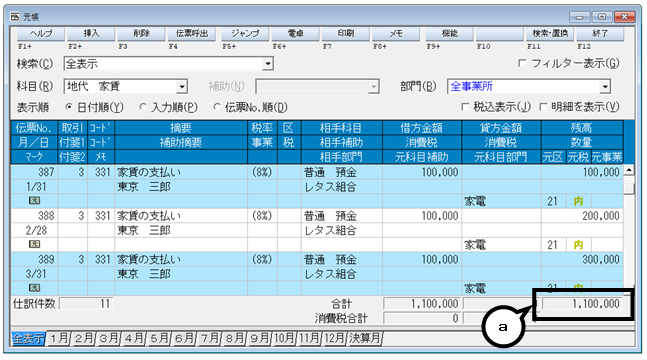
Task: Click the 残高 column header
Action: pos(582,128)
